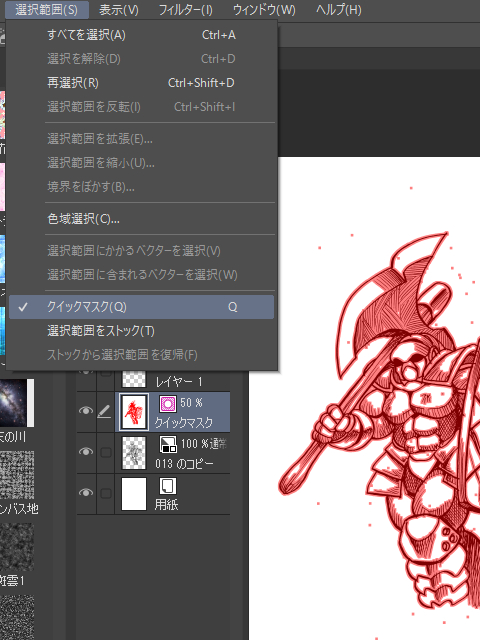Screen dimensions: 480x640
Task: Click the 013のコピー layer thumbnail
Action: pyautogui.click(x=134, y=453)
